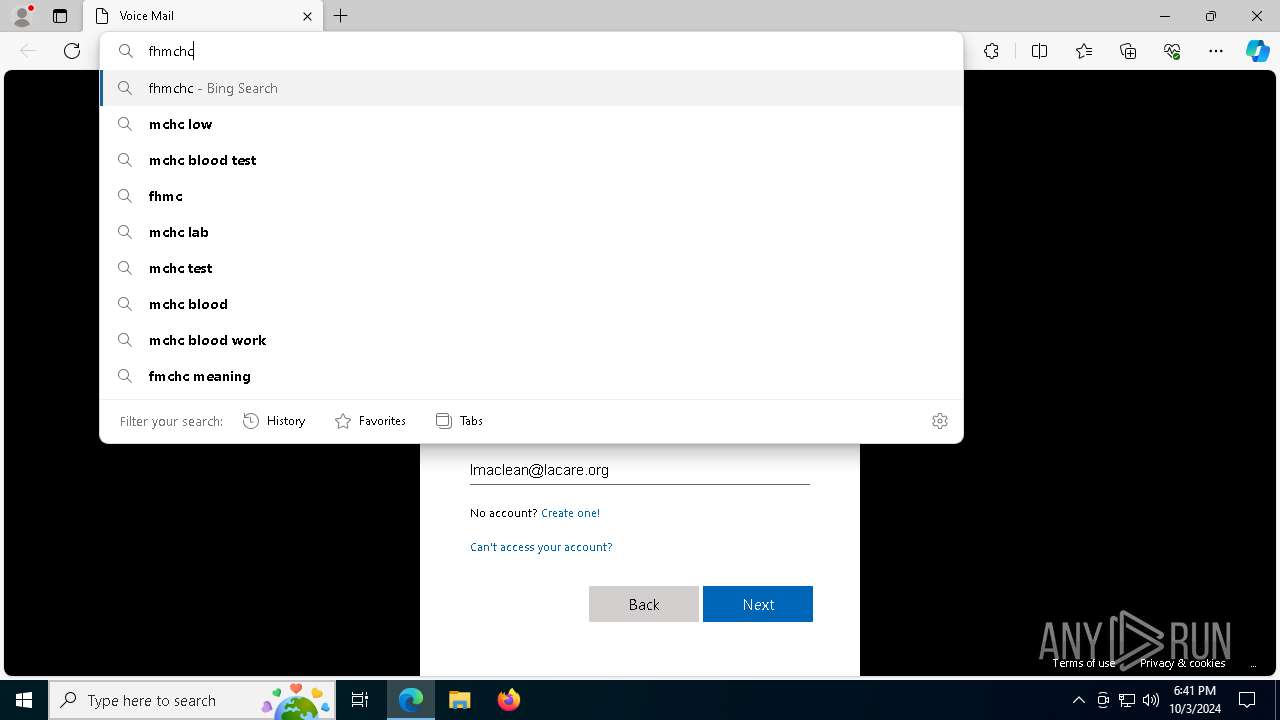Open search suggestion settings gear
This screenshot has width=1280, height=720.
click(939, 421)
